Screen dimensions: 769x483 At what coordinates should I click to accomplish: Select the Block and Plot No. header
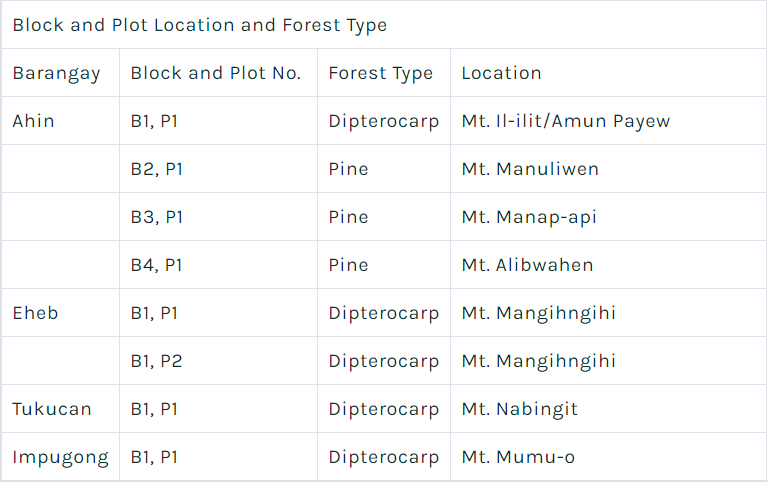click(x=216, y=73)
